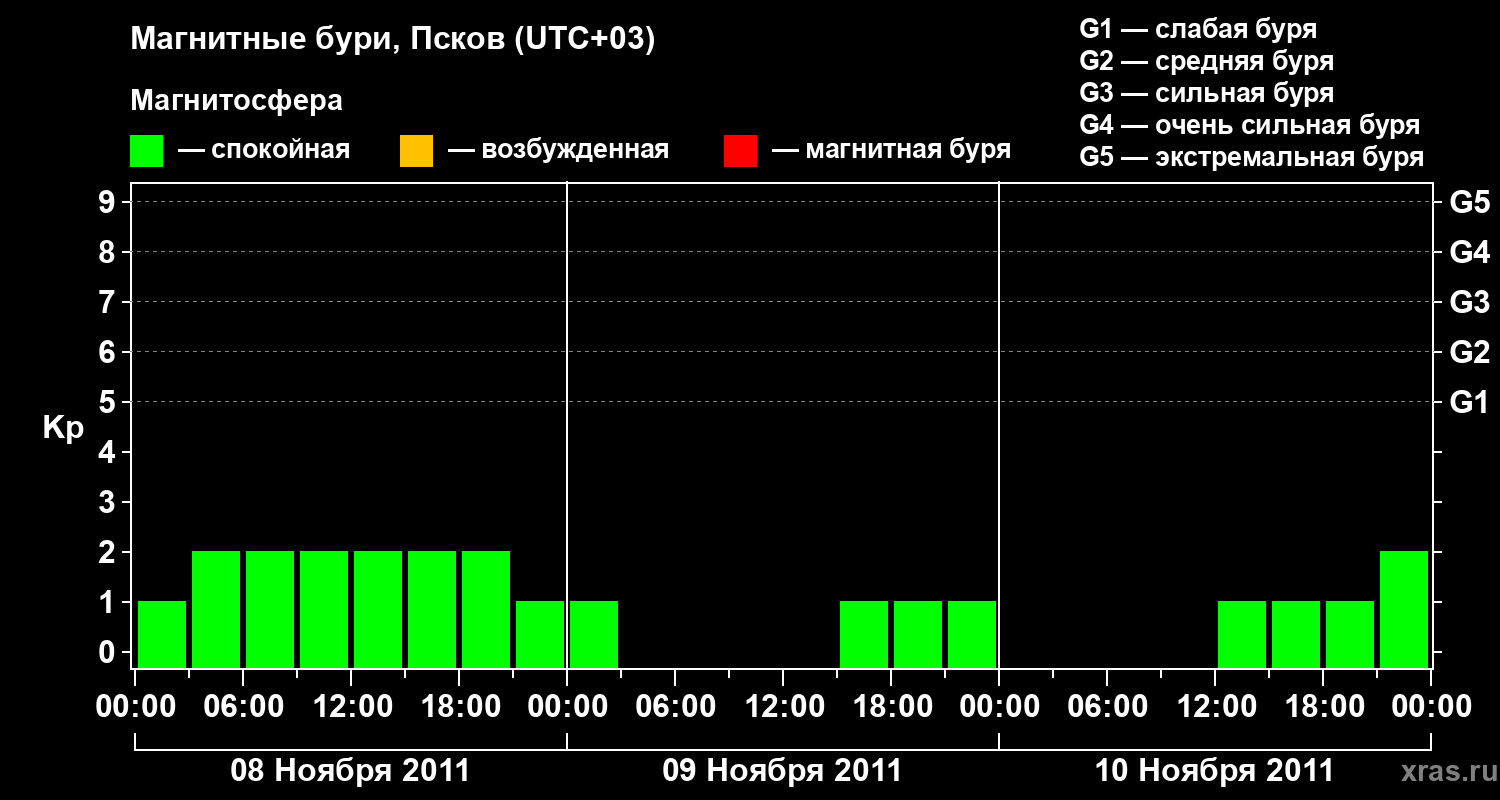Click the Kp axis value 9
Screen dimensions: 1500x800
pos(109,203)
